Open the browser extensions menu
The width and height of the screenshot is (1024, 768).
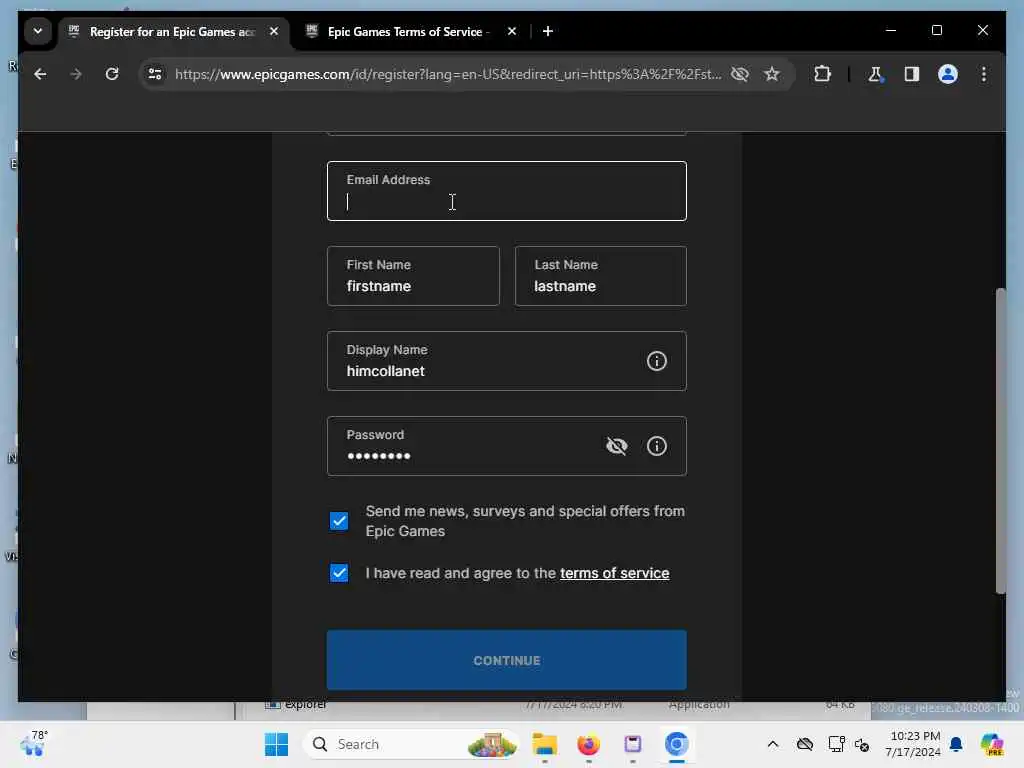click(822, 74)
